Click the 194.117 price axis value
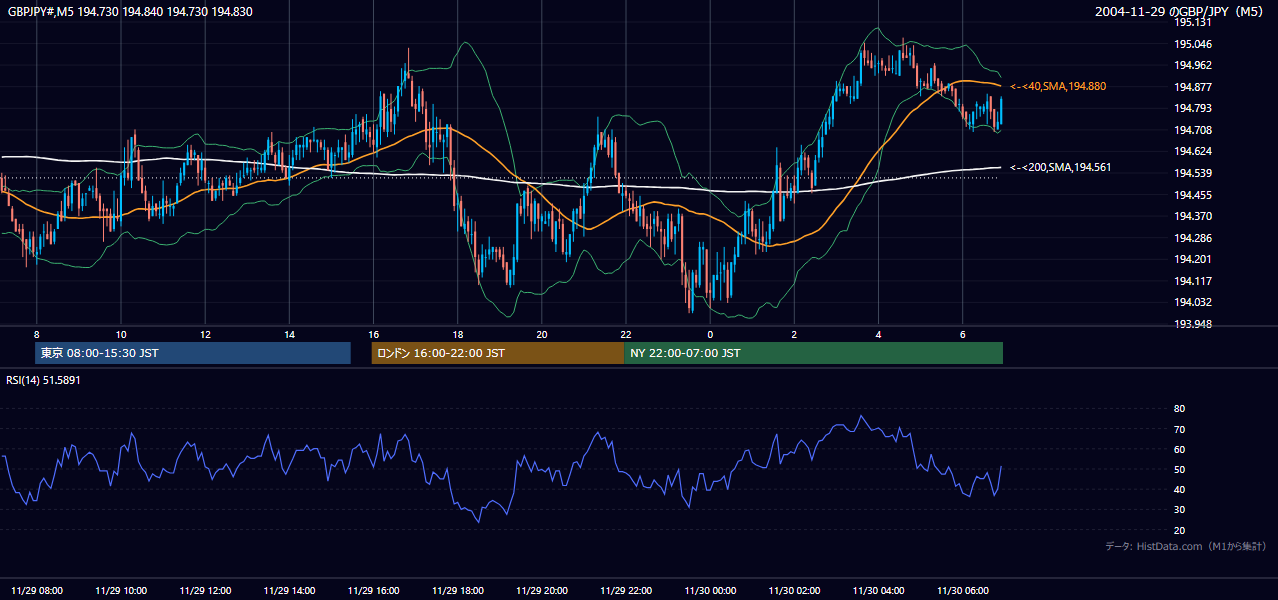The height and width of the screenshot is (600, 1278). [1193, 281]
